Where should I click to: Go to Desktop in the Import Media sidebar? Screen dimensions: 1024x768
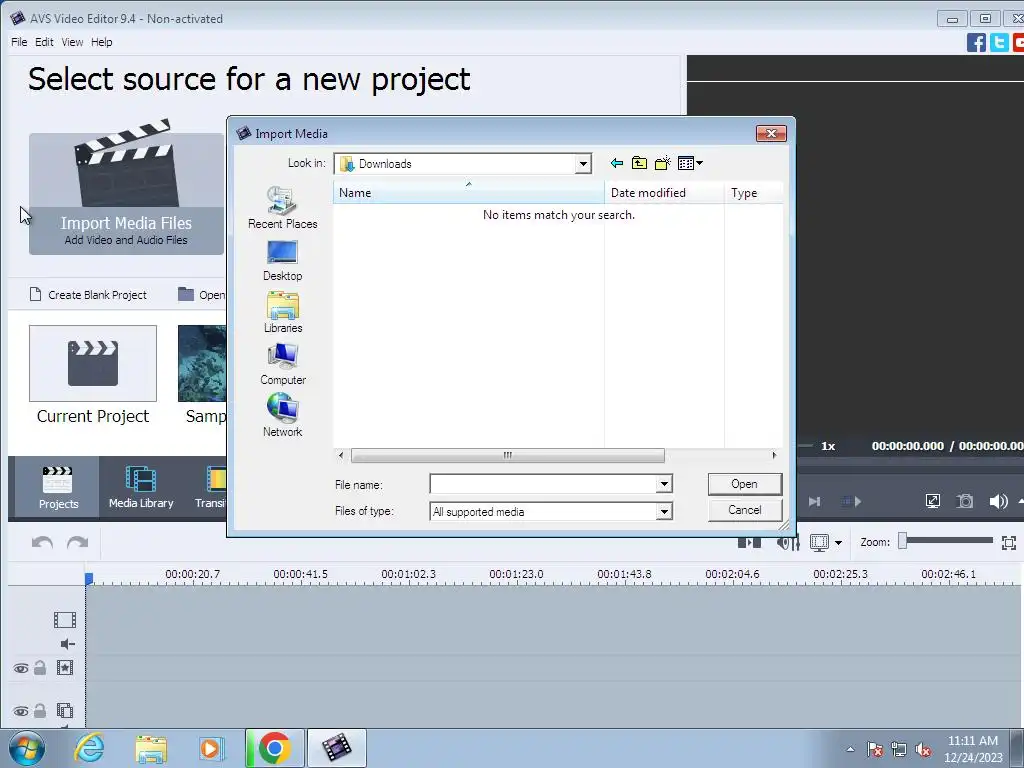click(x=283, y=261)
